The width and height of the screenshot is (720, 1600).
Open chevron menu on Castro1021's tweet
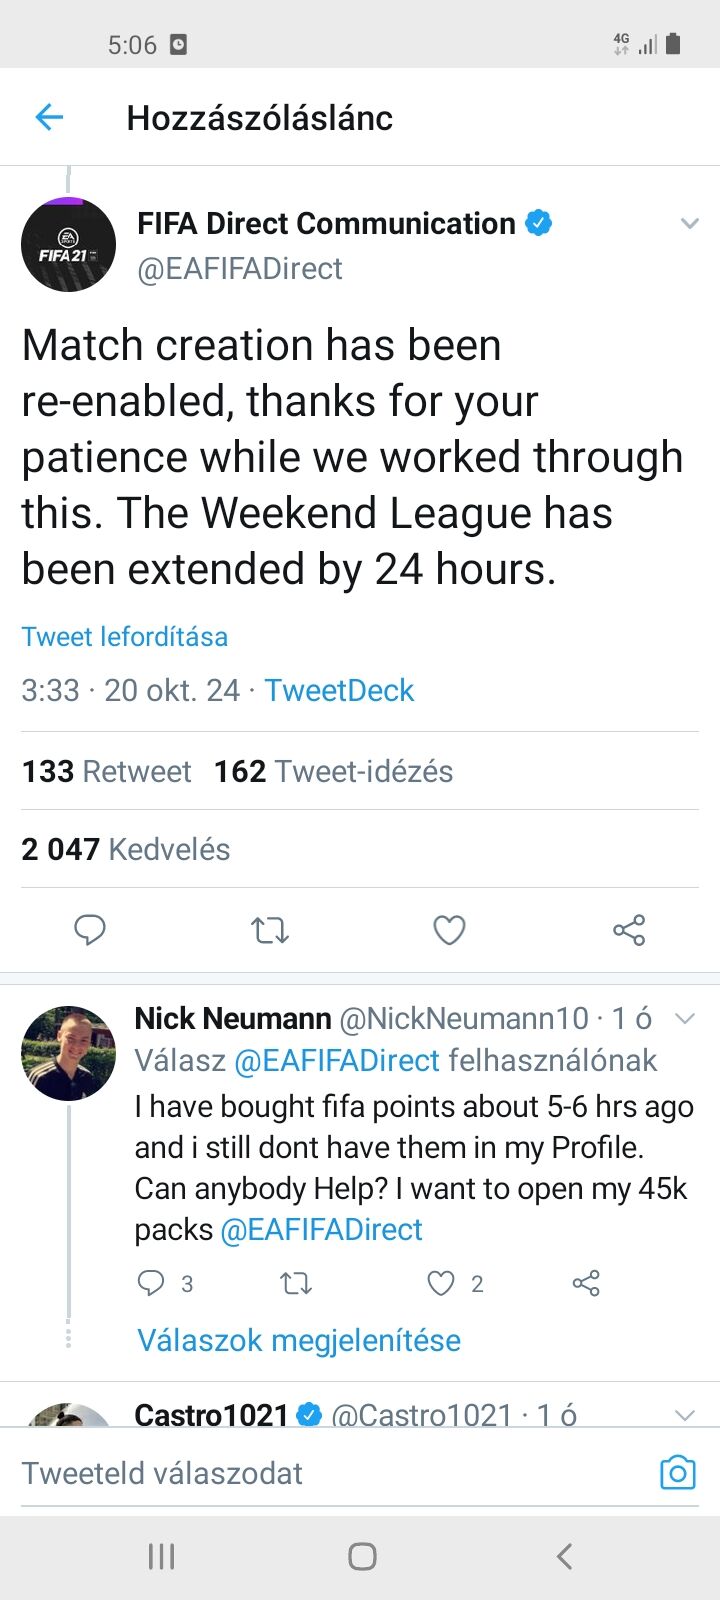[685, 1415]
